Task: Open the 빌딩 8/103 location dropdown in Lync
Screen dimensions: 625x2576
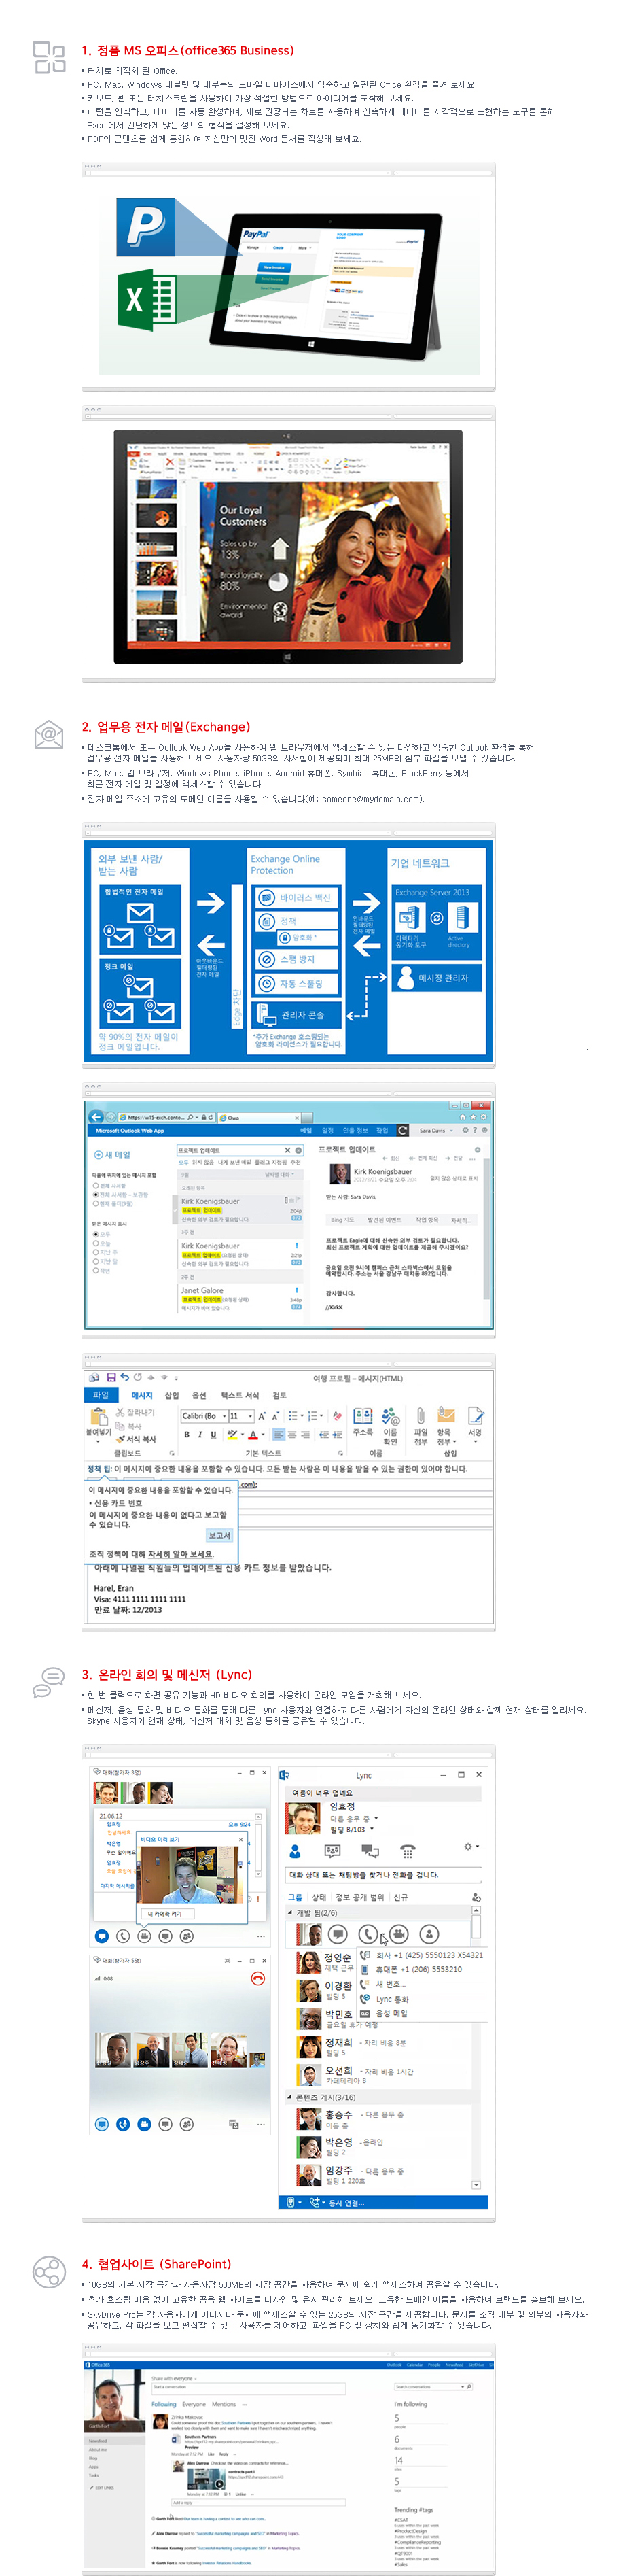Action: (371, 1829)
